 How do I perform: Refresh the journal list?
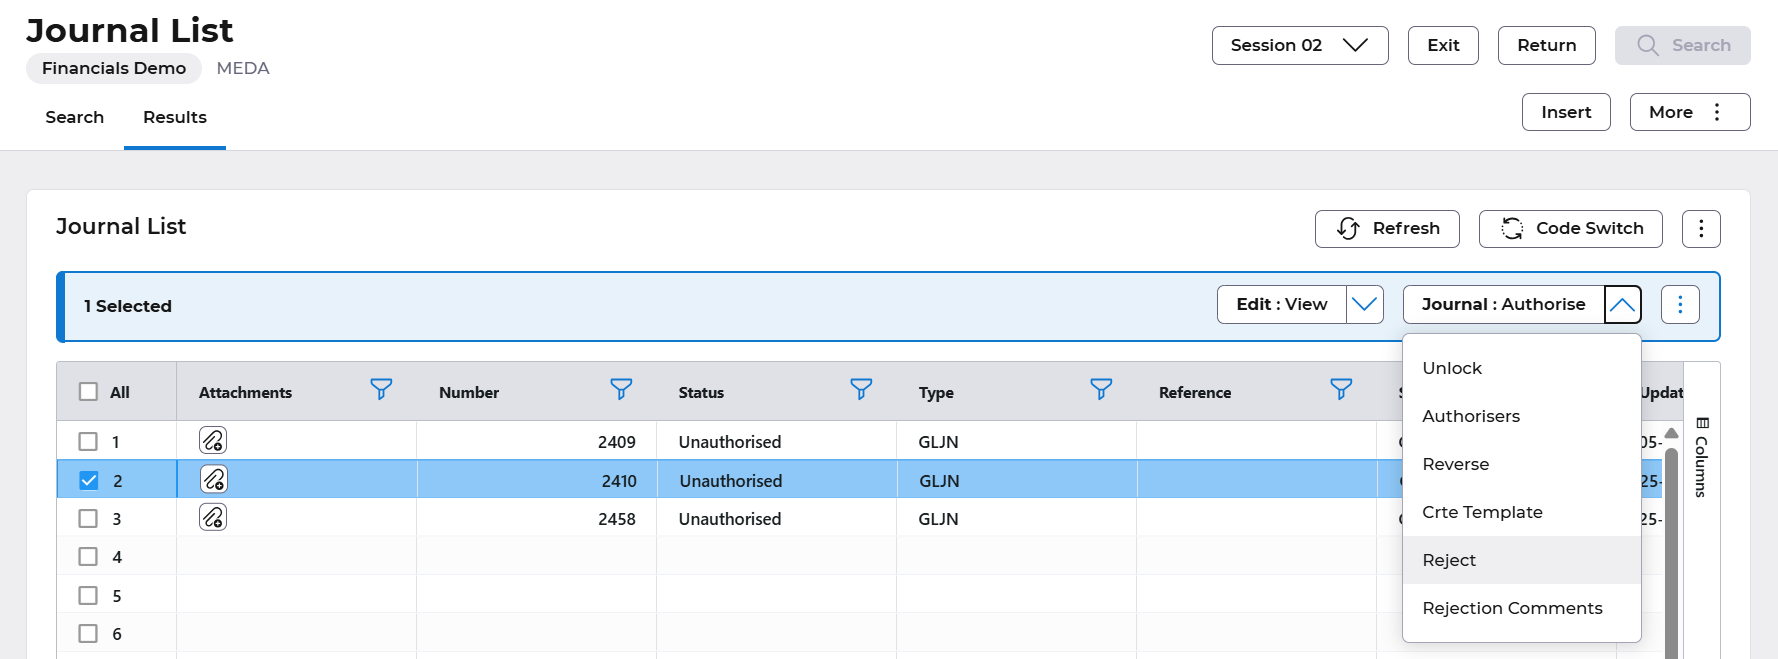[1387, 229]
